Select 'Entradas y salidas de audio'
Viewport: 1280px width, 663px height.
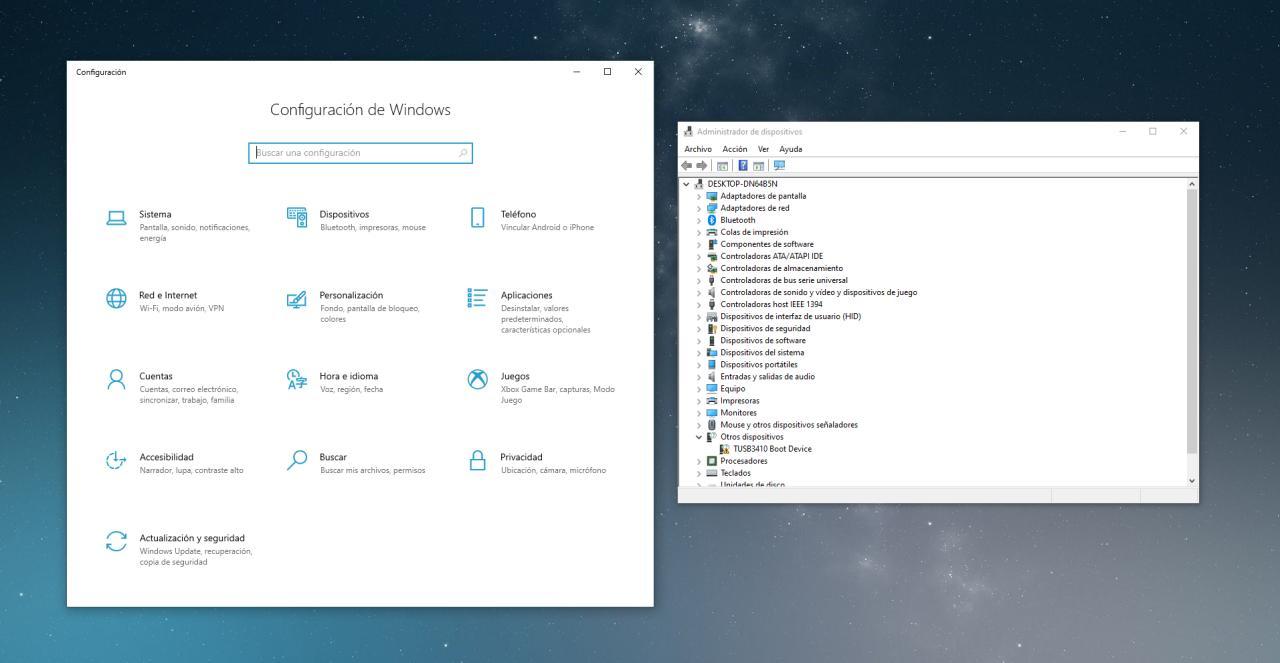pyautogui.click(x=768, y=377)
